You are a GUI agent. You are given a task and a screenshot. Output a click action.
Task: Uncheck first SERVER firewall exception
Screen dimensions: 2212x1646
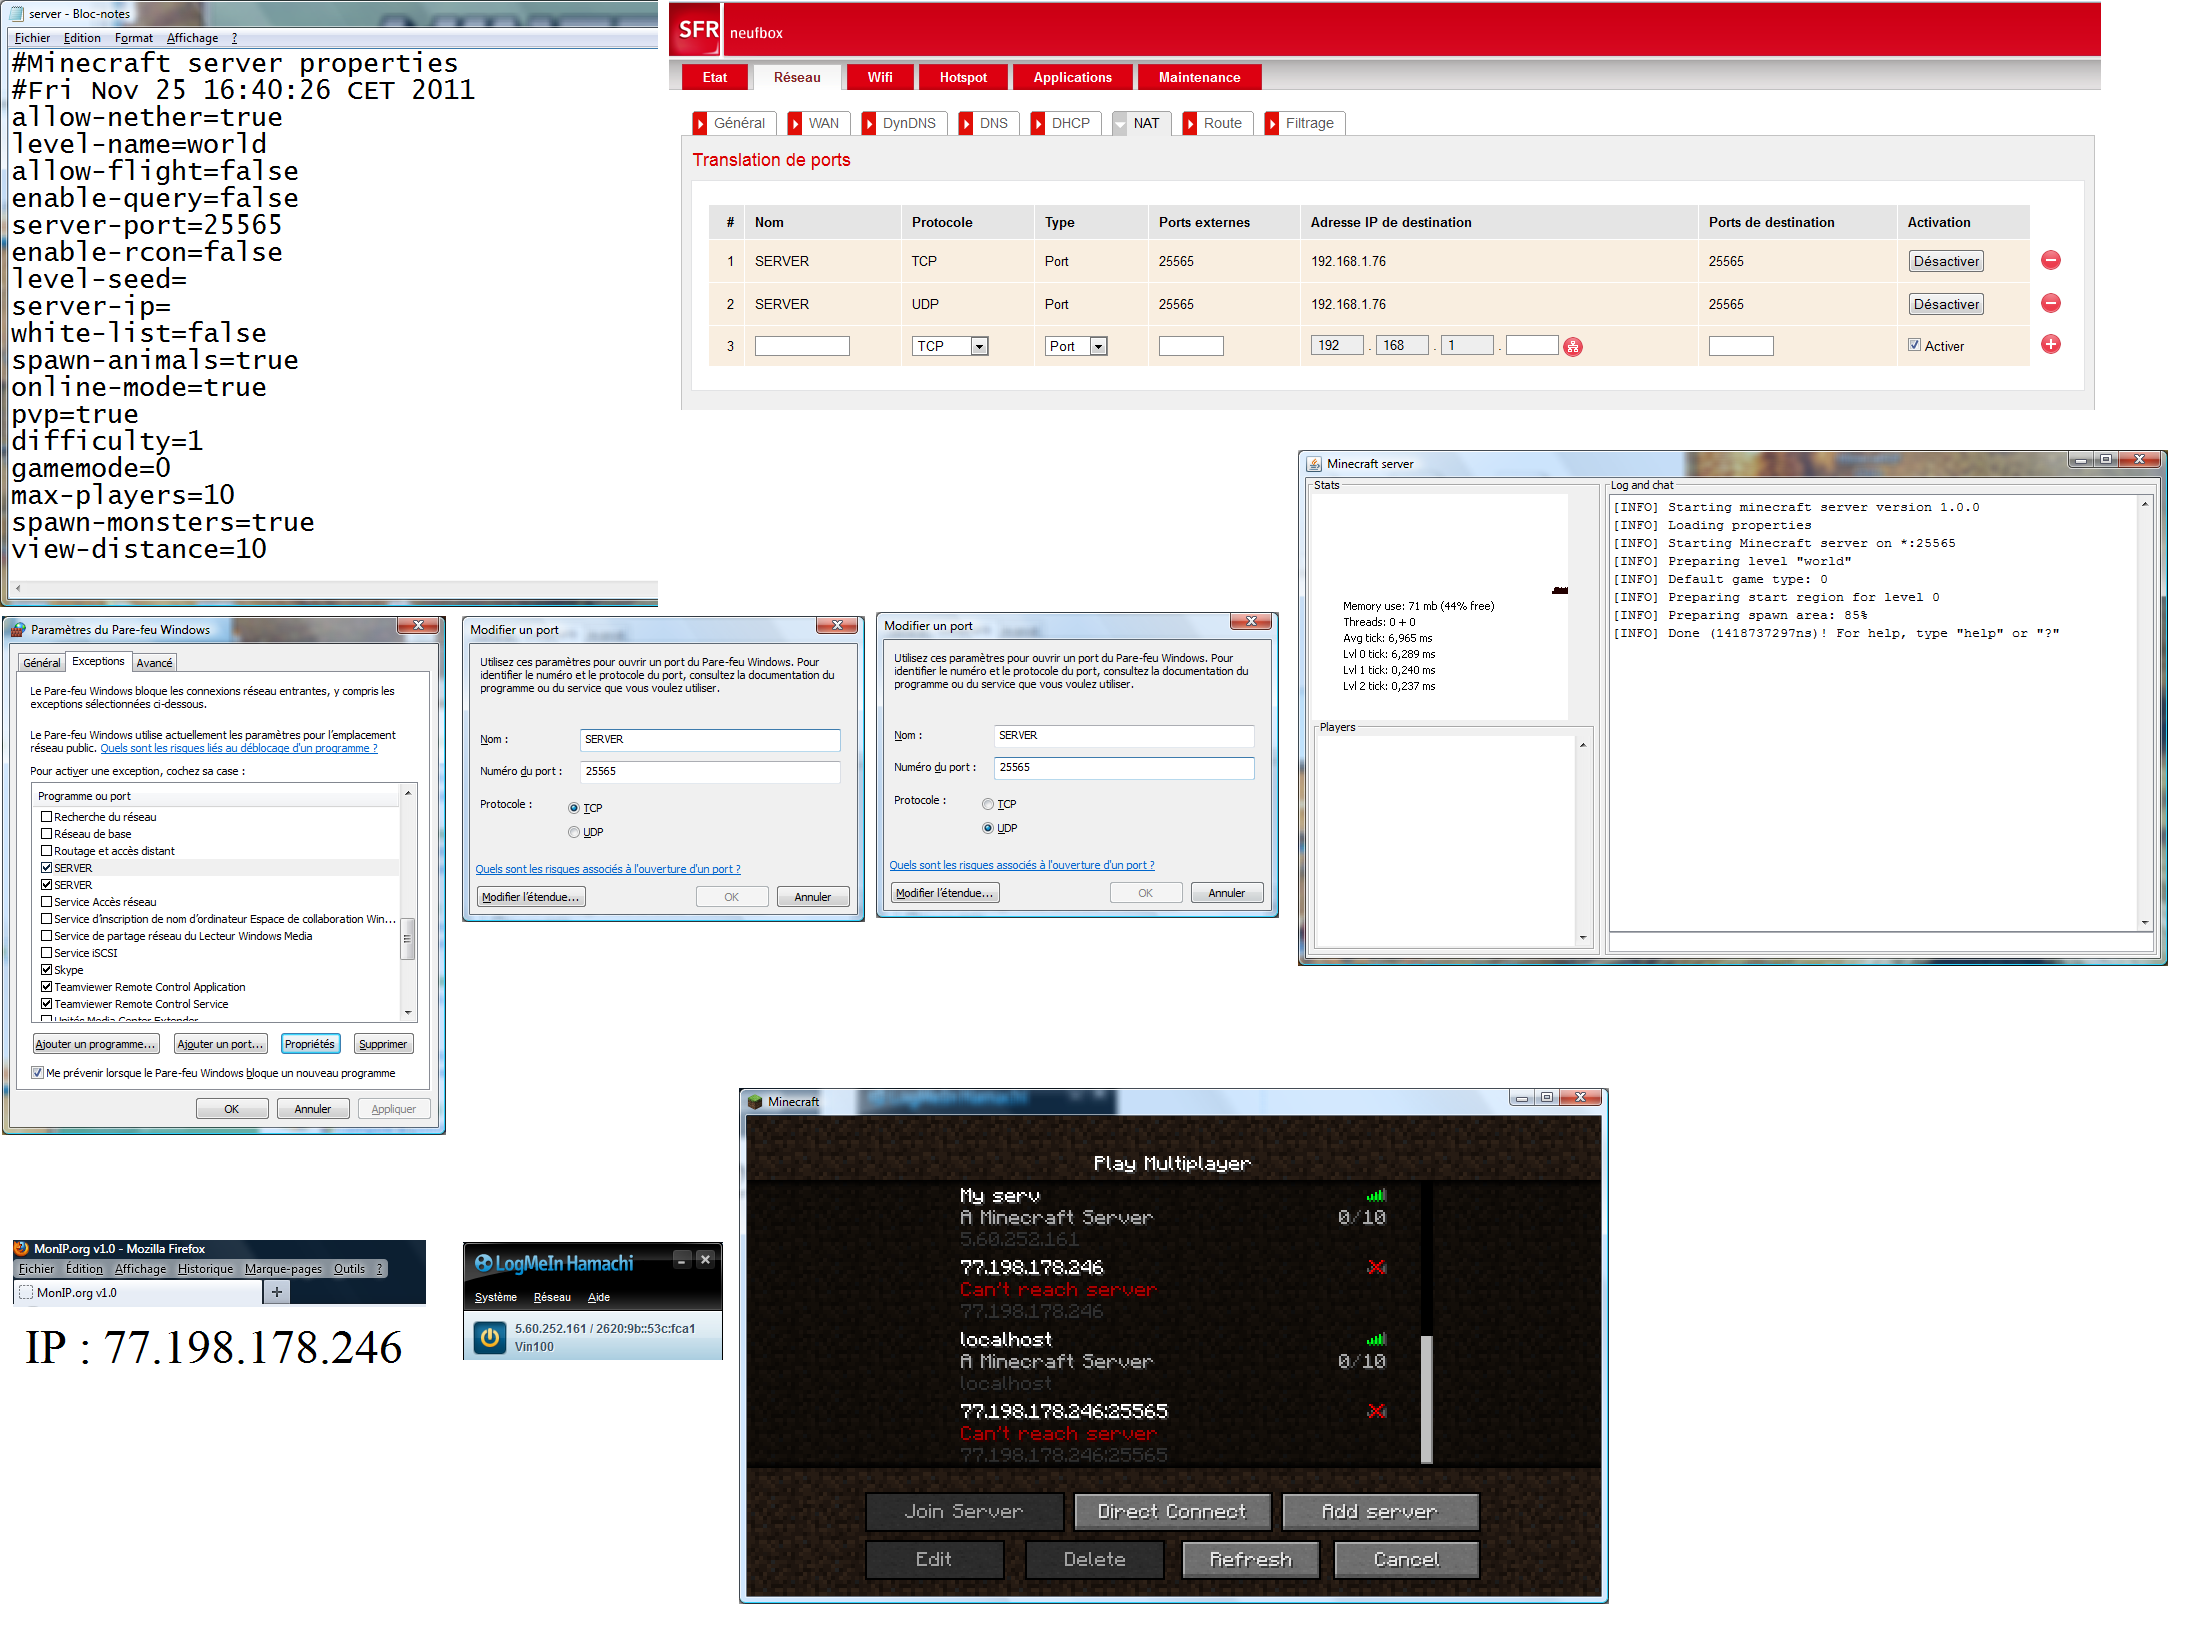[46, 867]
